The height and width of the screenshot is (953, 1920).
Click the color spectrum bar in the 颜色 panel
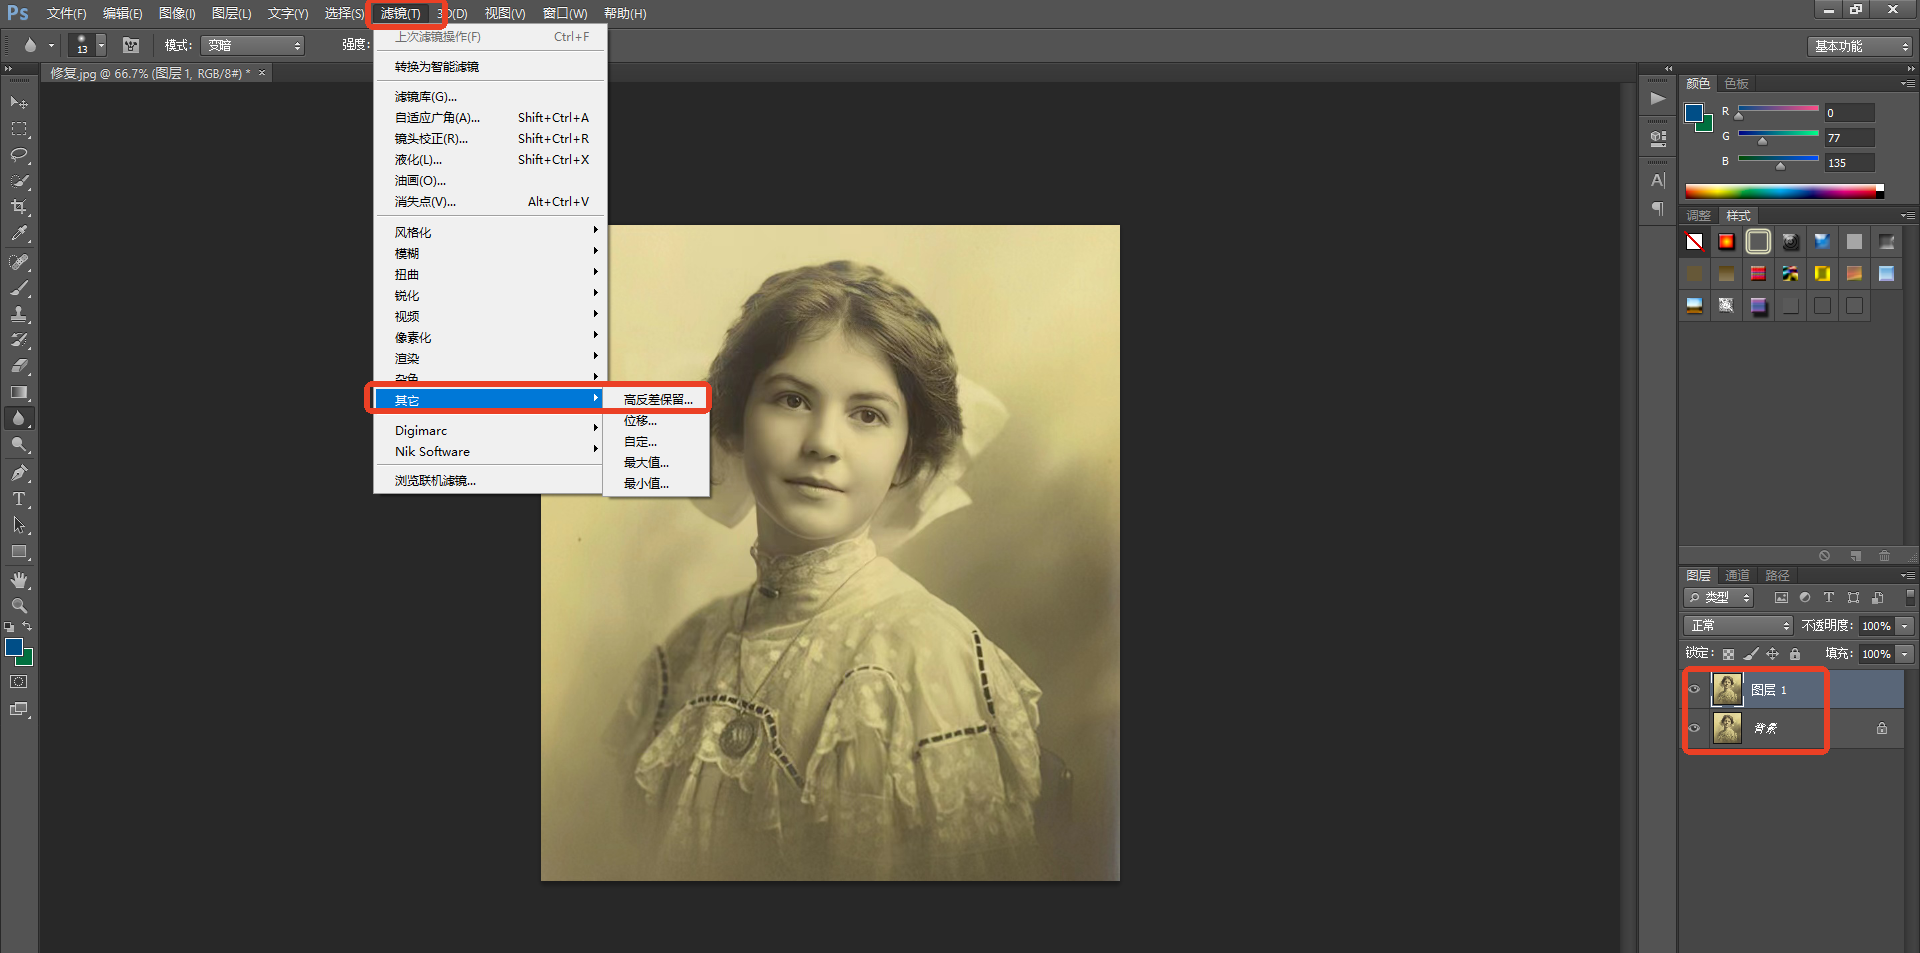(1782, 191)
